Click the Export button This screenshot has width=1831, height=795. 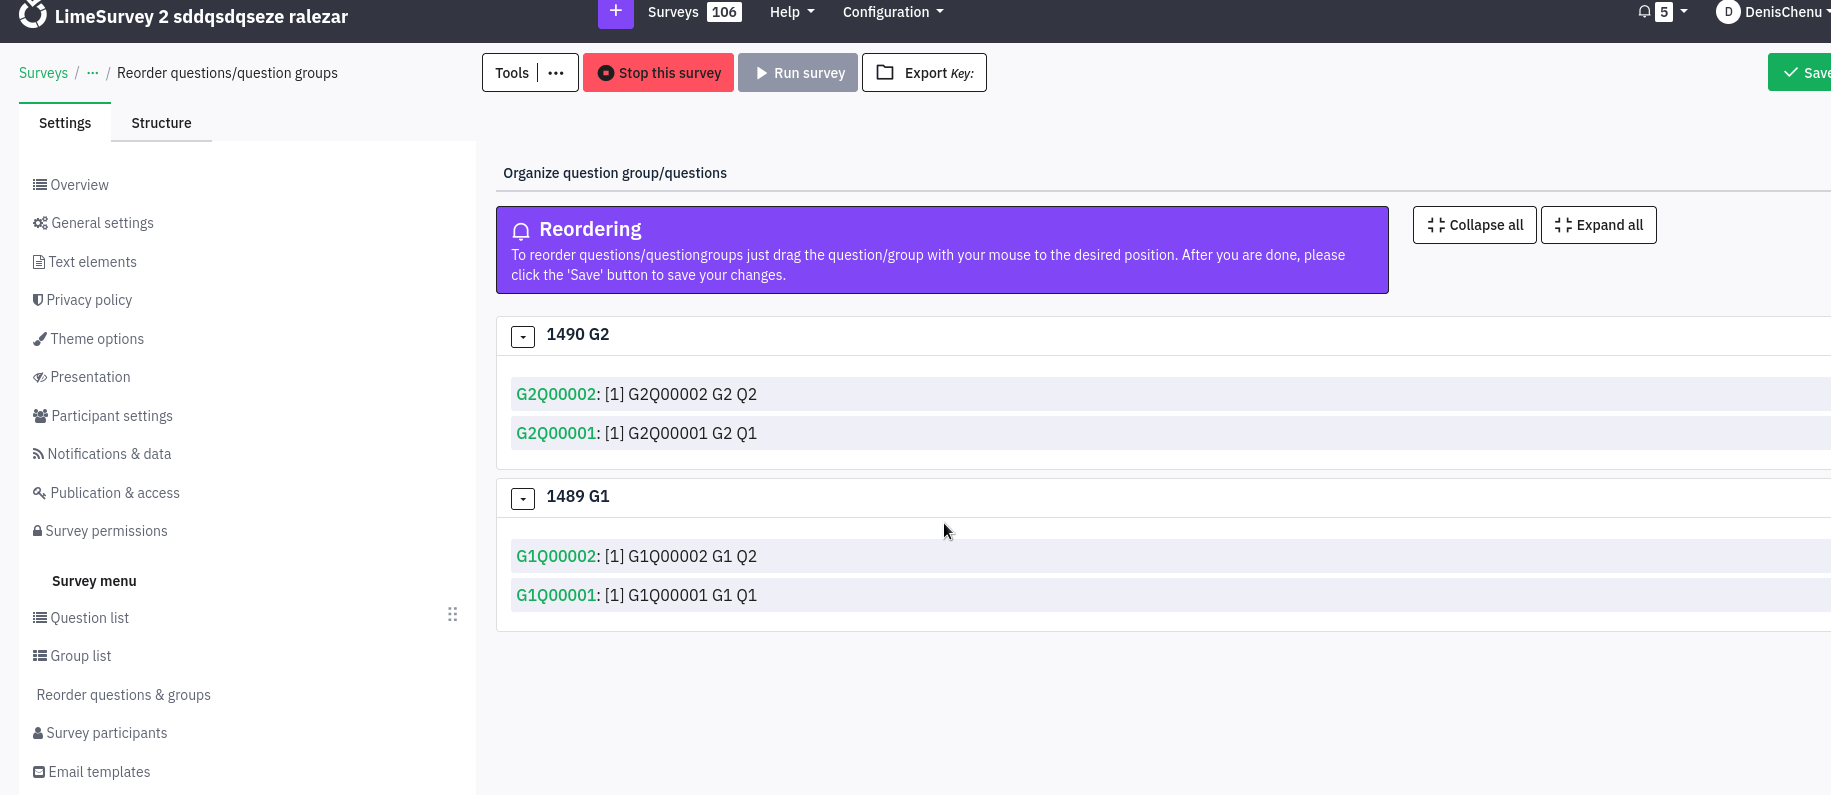coord(924,73)
